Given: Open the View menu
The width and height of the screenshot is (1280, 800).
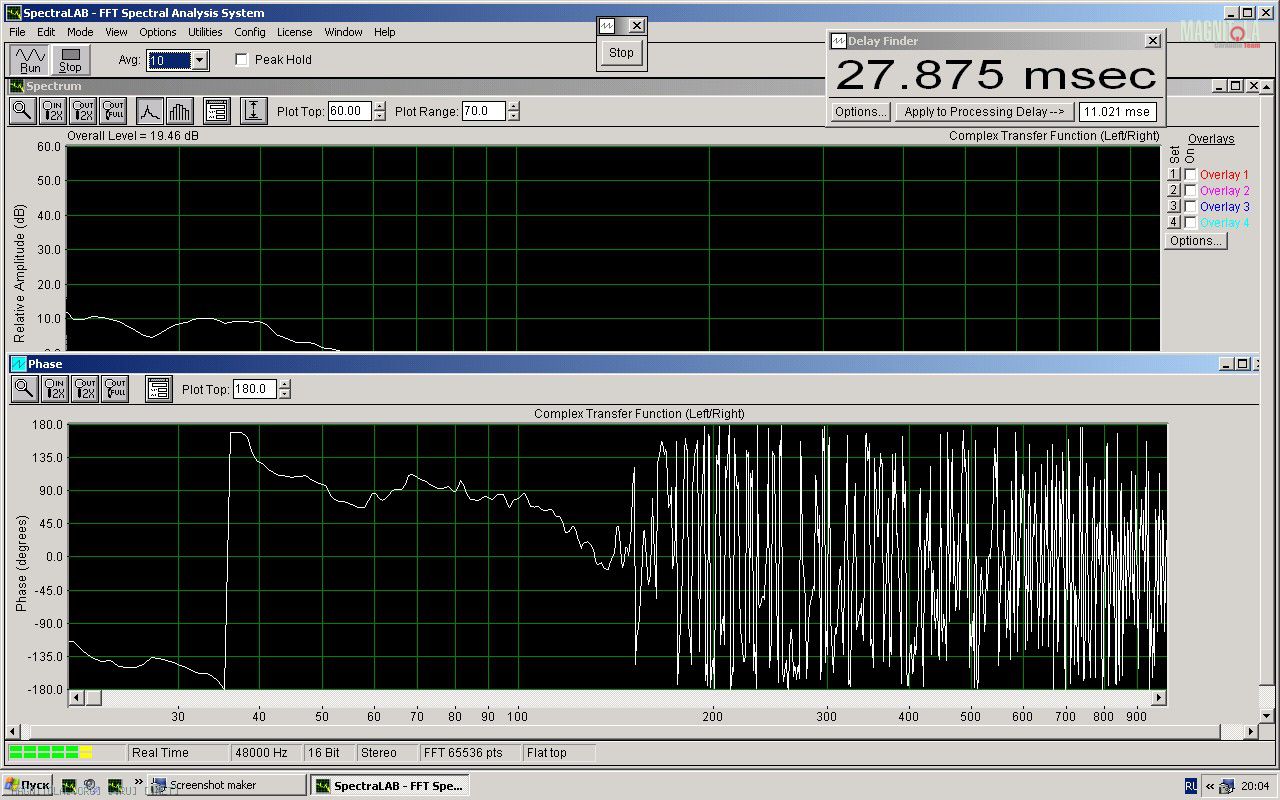Looking at the screenshot, I should (116, 32).
